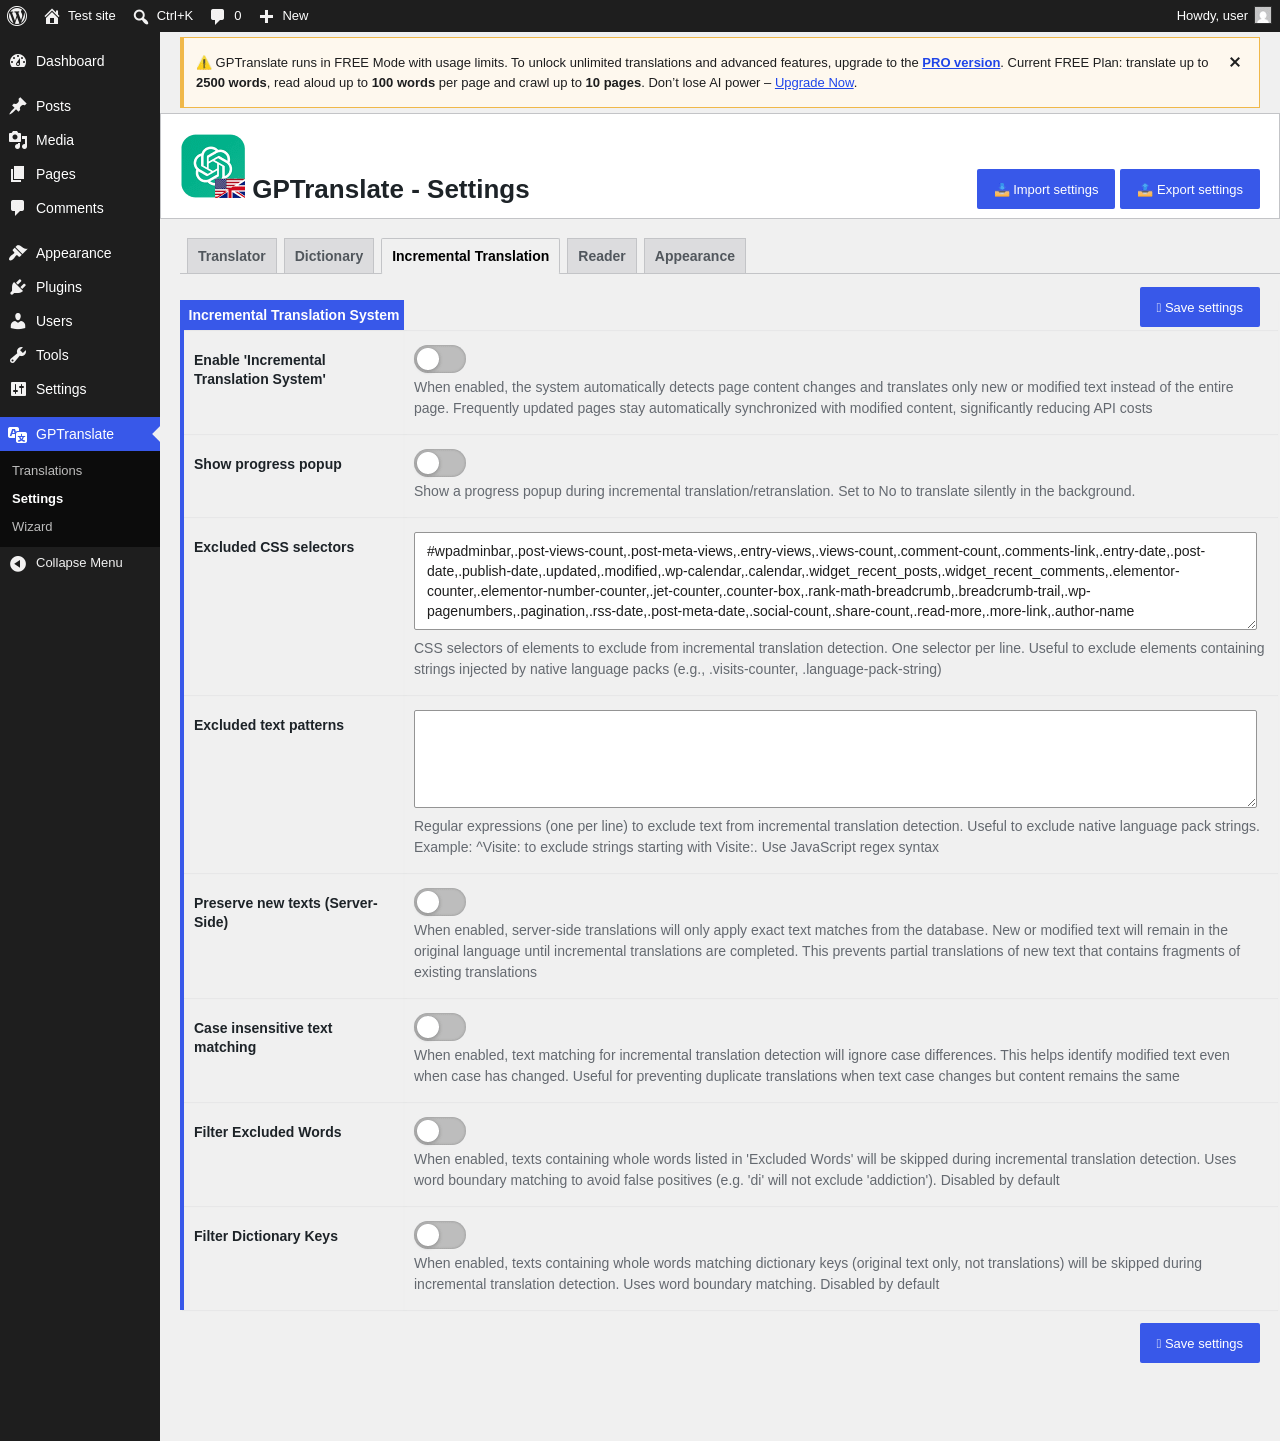Switch on Filter Dictionary Keys toggle
This screenshot has height=1441, width=1280.
coord(440,1235)
